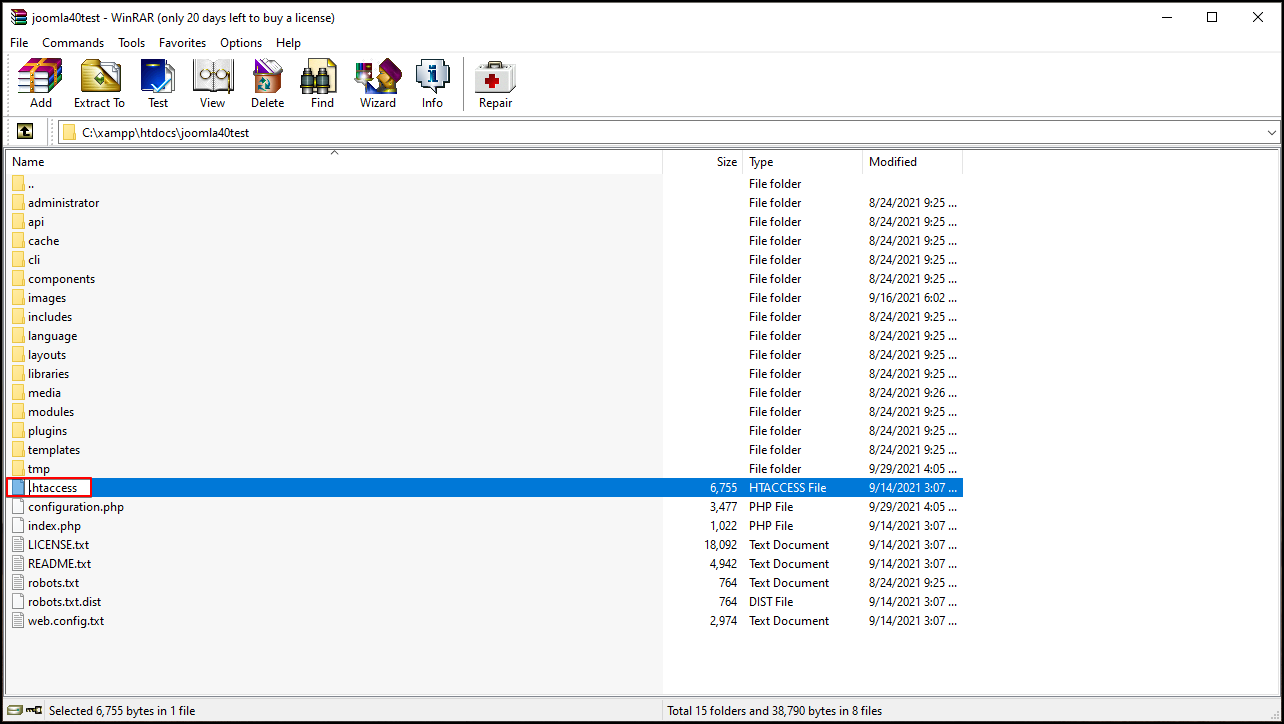Viewport: 1284px width, 724px height.
Task: Select the index.php file
Action: [x=54, y=526]
